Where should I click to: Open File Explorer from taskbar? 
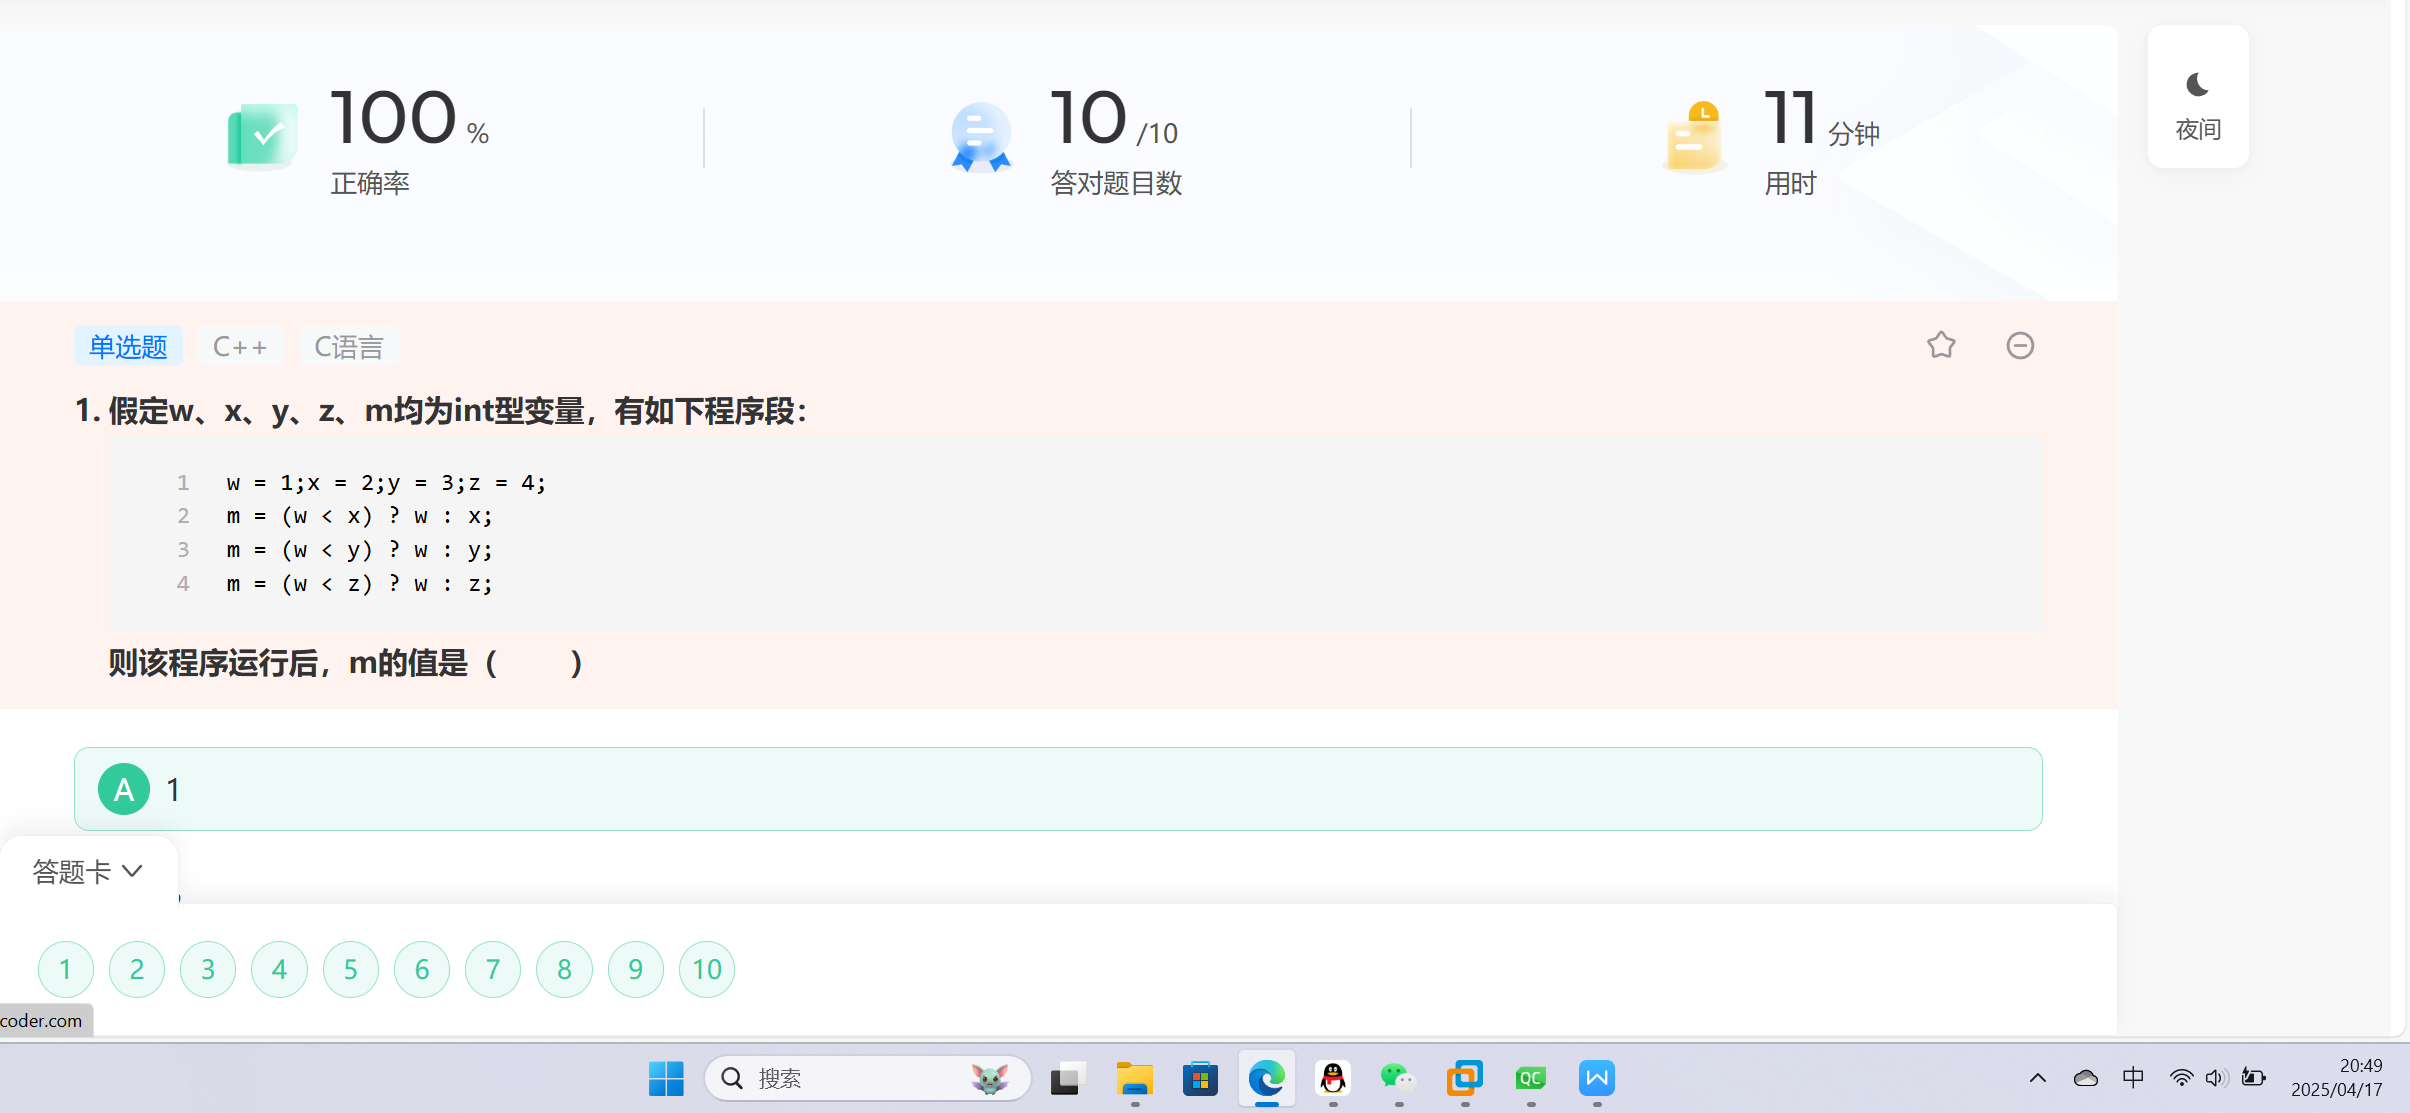[1135, 1078]
